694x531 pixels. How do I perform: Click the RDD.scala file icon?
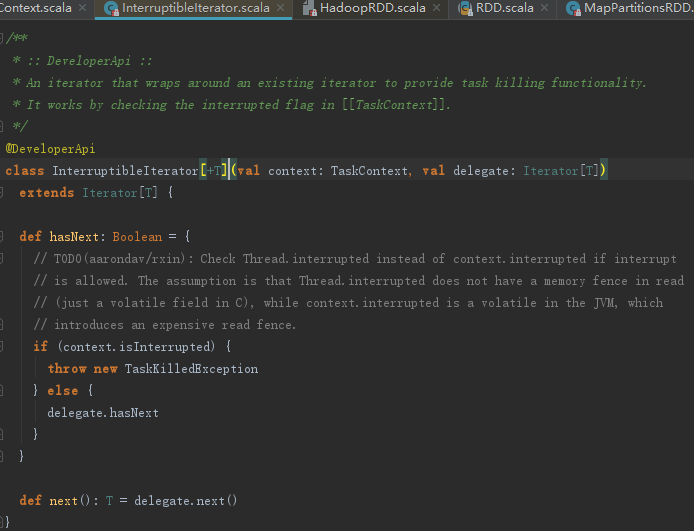click(465, 8)
